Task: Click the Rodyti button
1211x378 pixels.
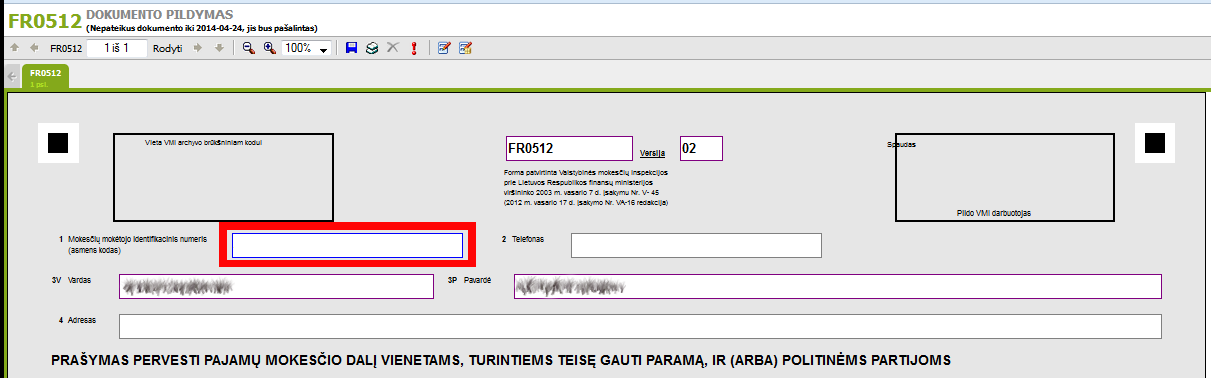Action: point(167,48)
